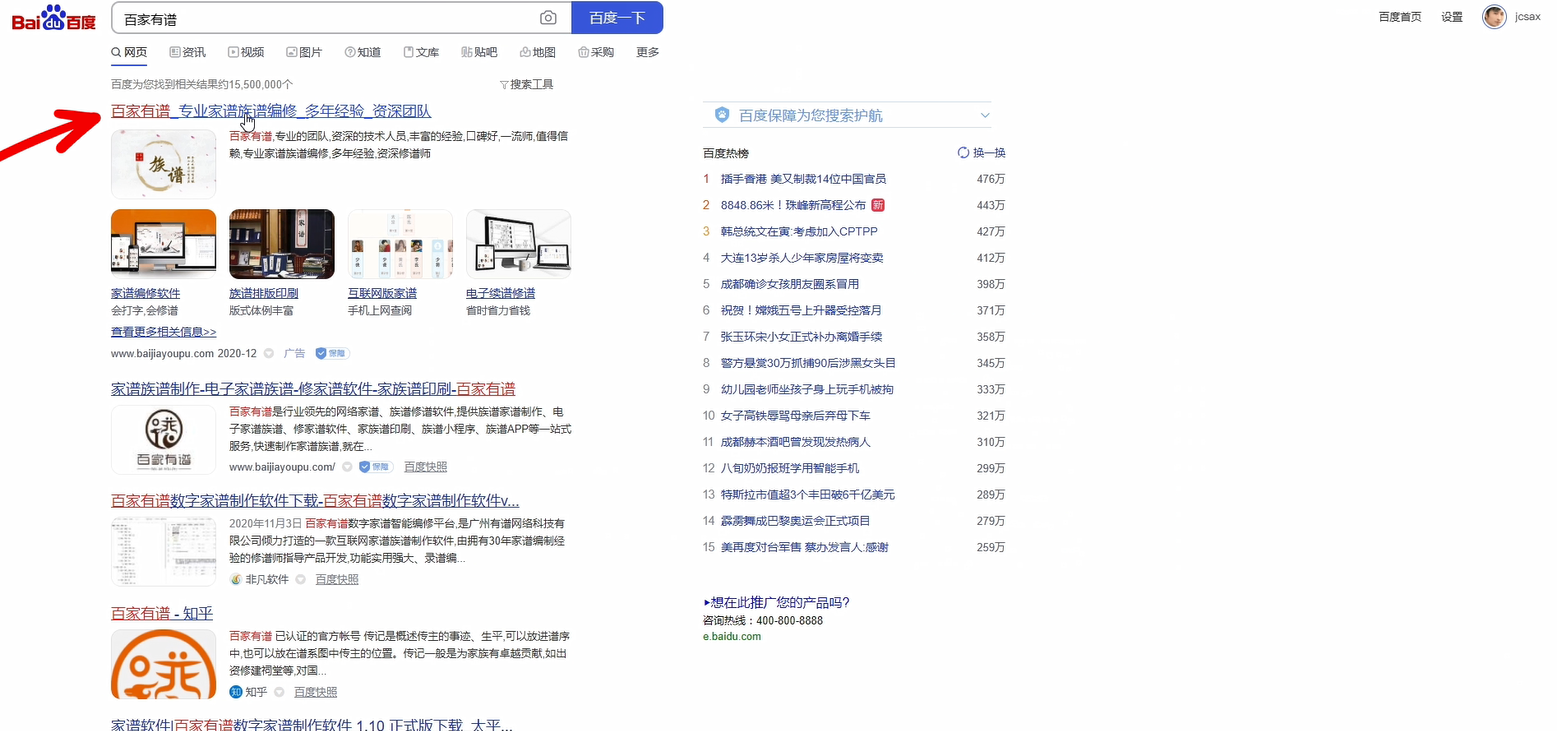The image size is (1558, 731).
Task: Switch to the 贴吧 tab
Action: (479, 52)
